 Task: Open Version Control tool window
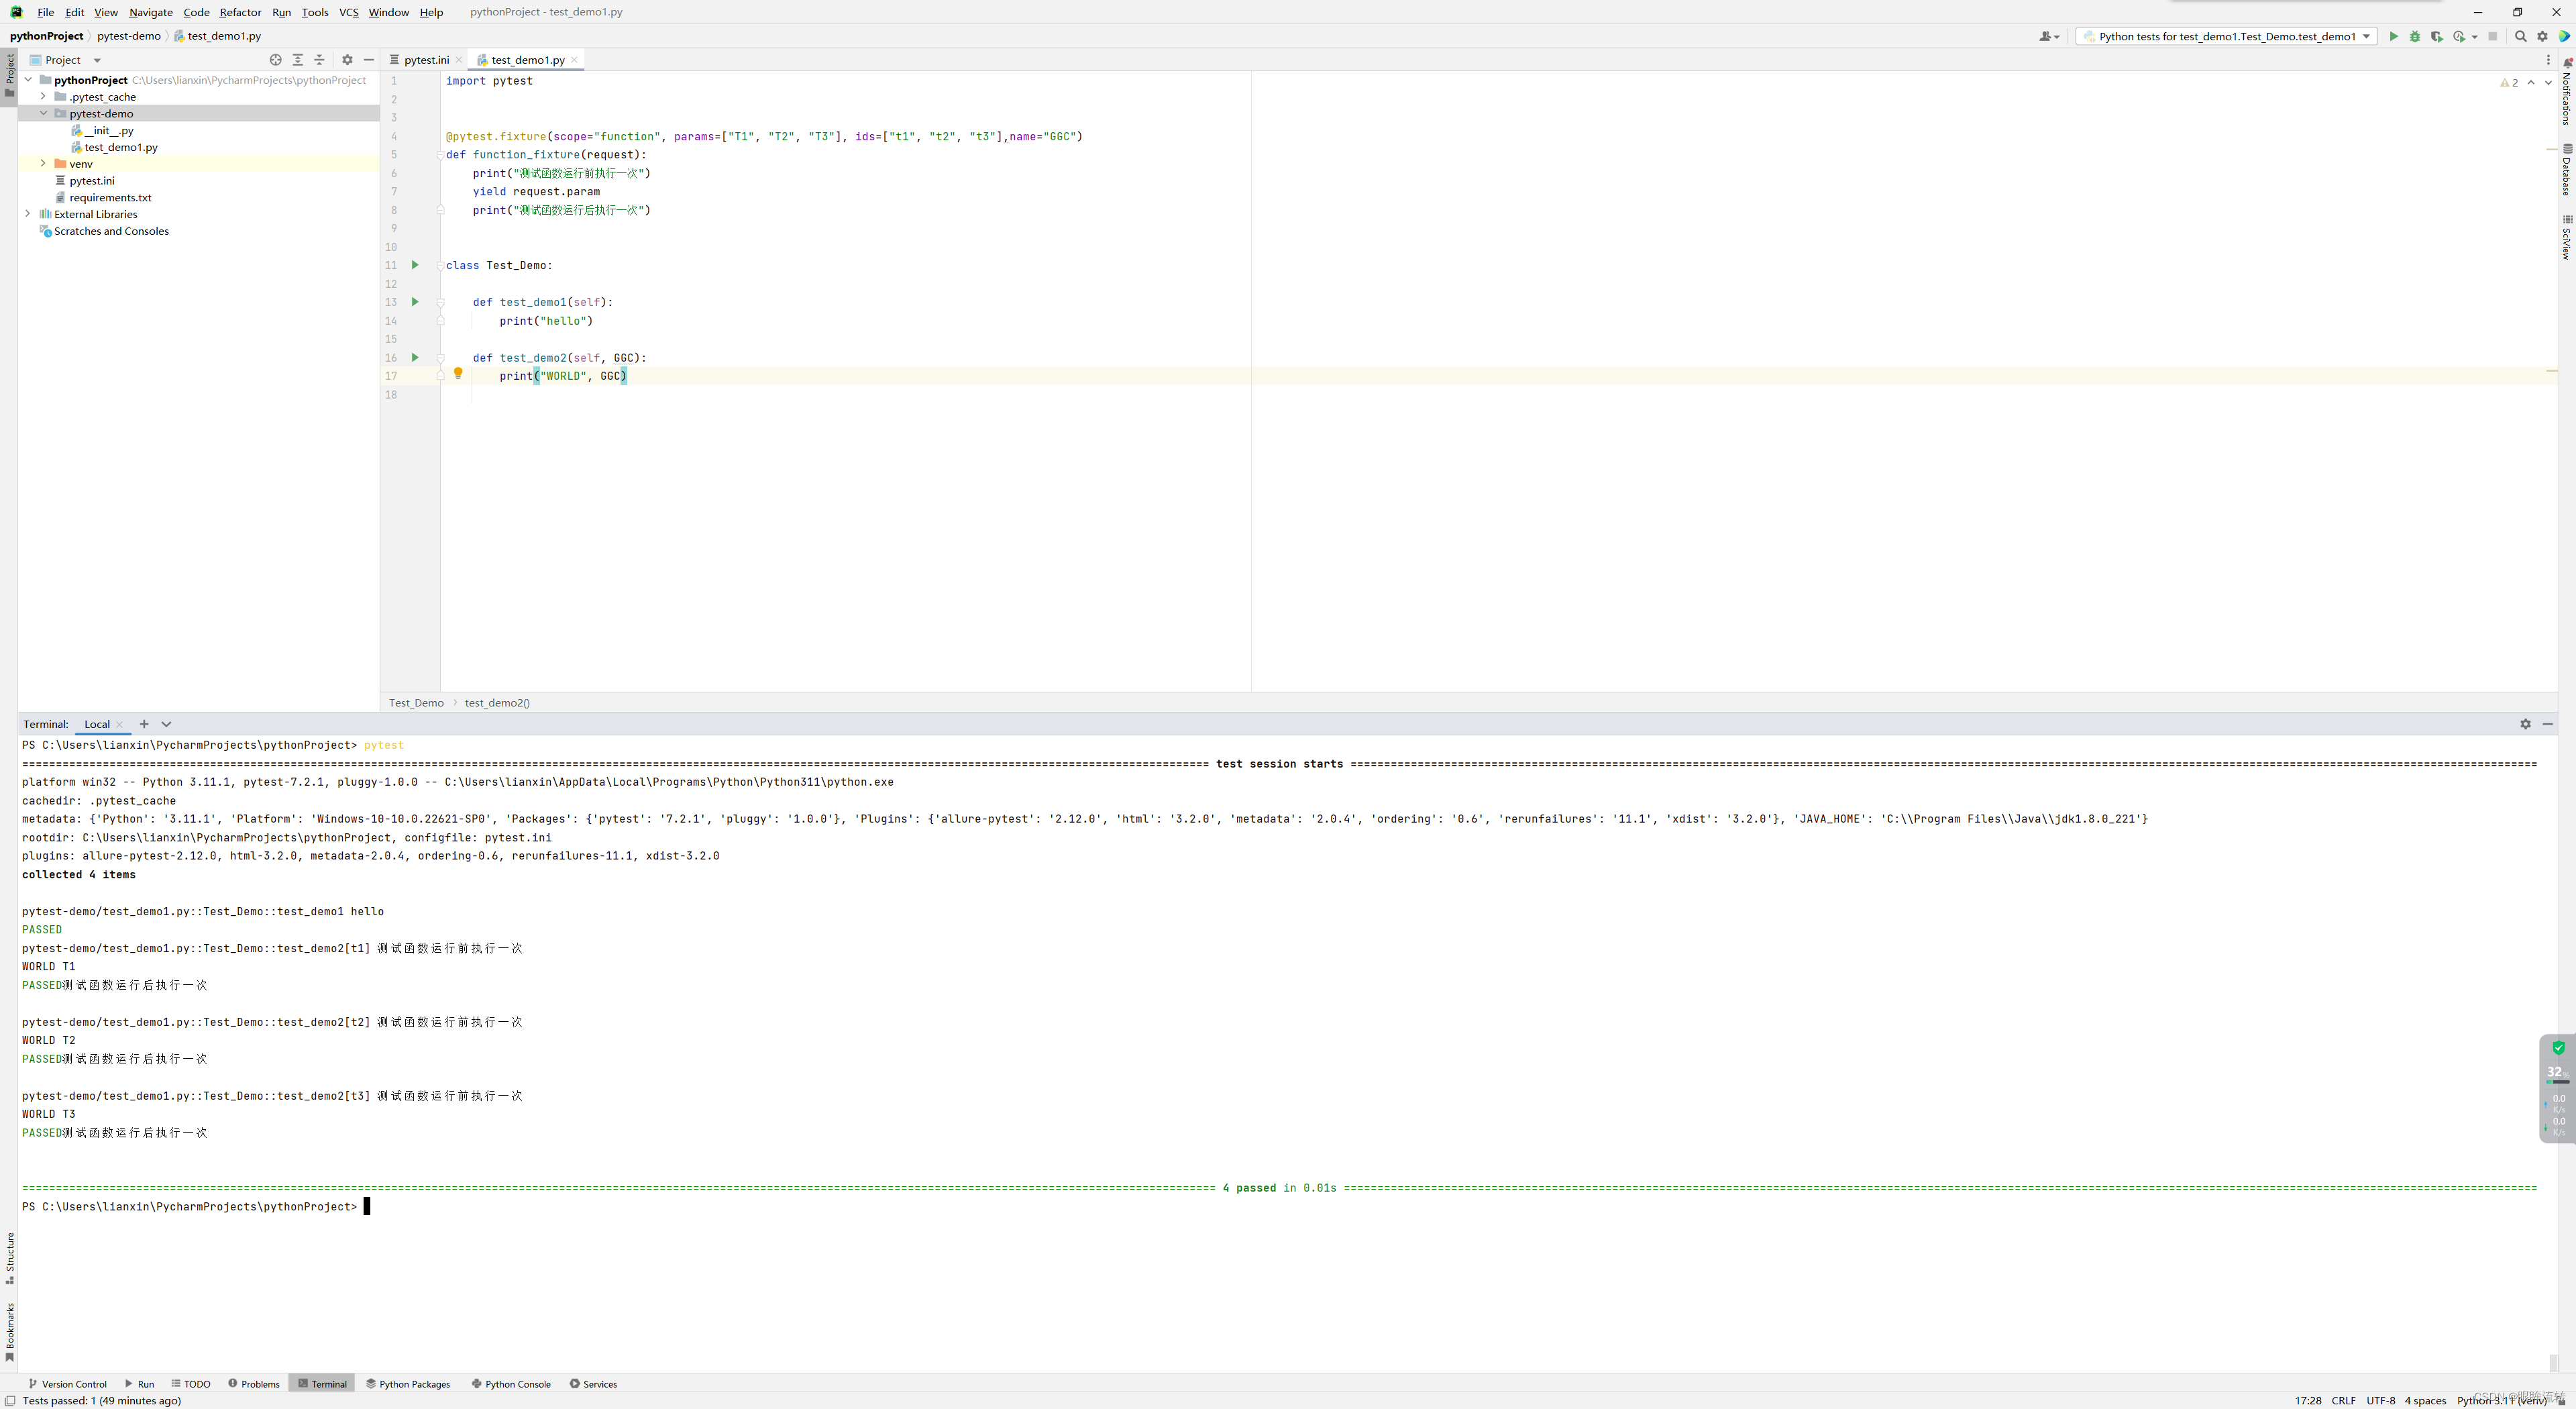(67, 1384)
